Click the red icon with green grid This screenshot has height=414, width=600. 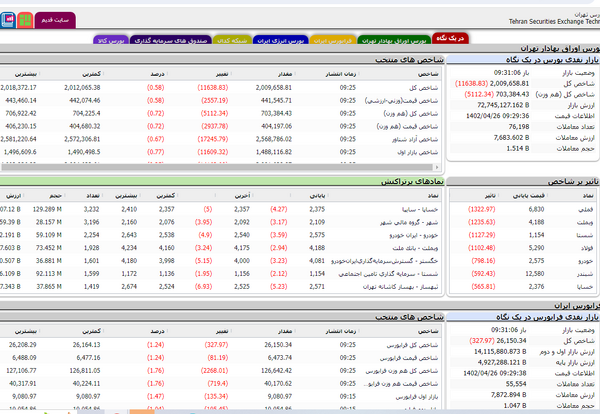point(25,20)
